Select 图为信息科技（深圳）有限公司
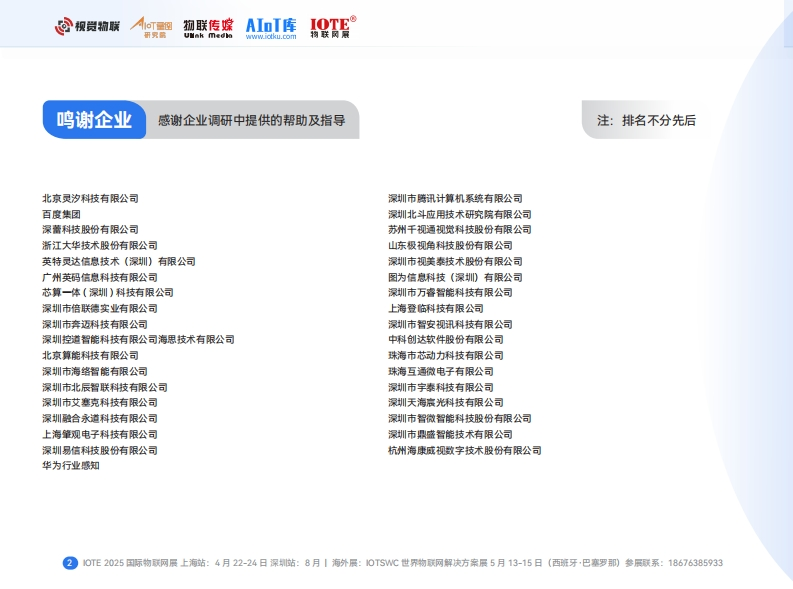 [x=455, y=278]
